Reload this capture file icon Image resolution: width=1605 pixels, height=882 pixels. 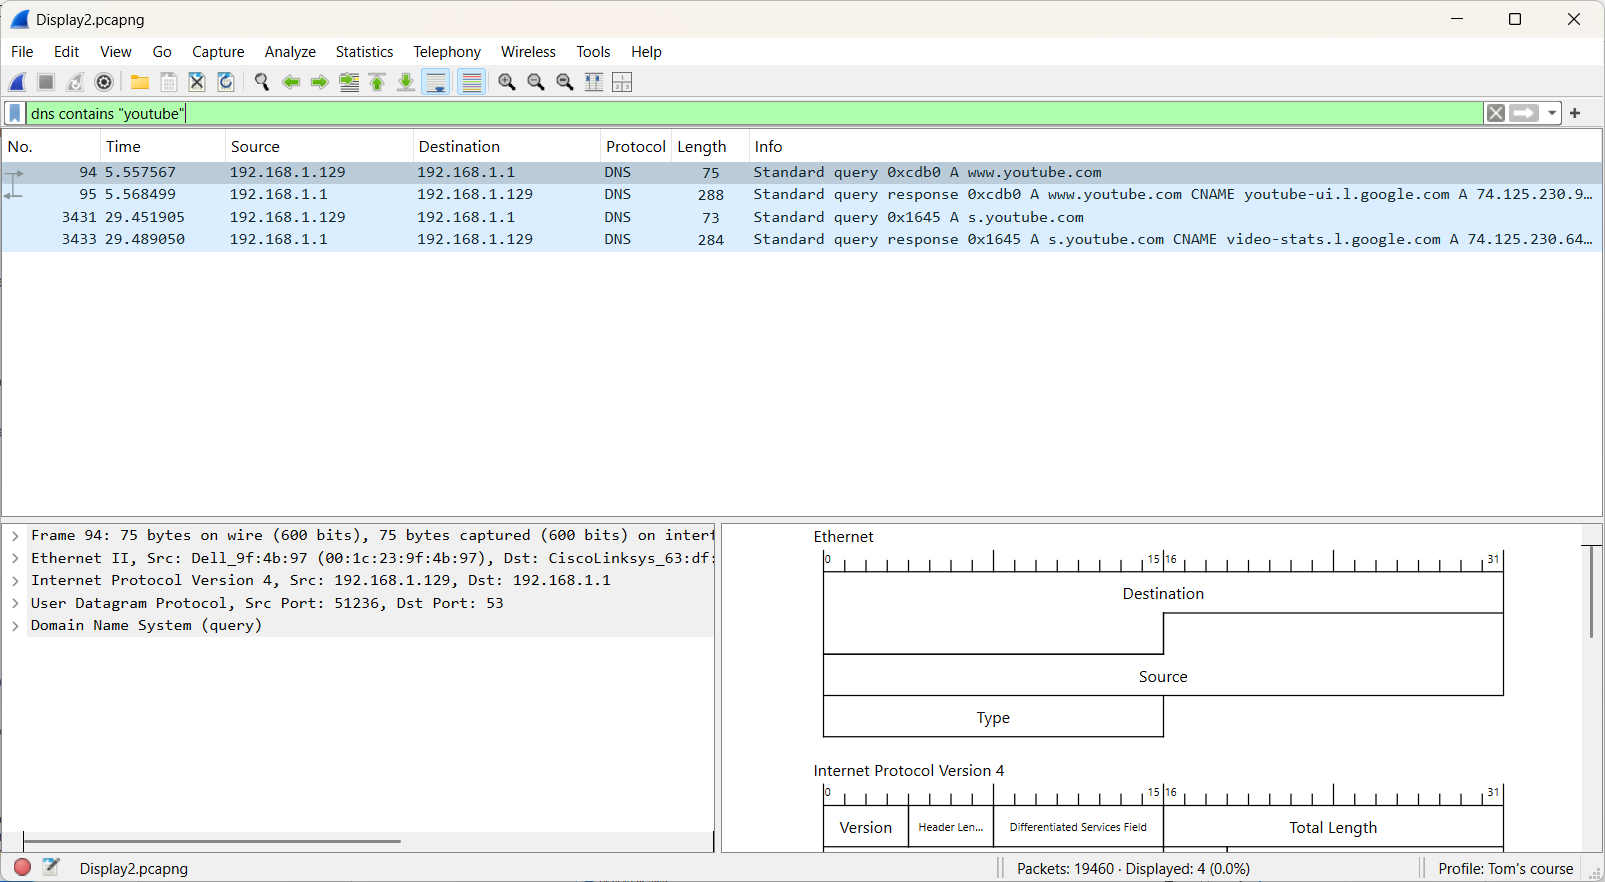tap(226, 82)
